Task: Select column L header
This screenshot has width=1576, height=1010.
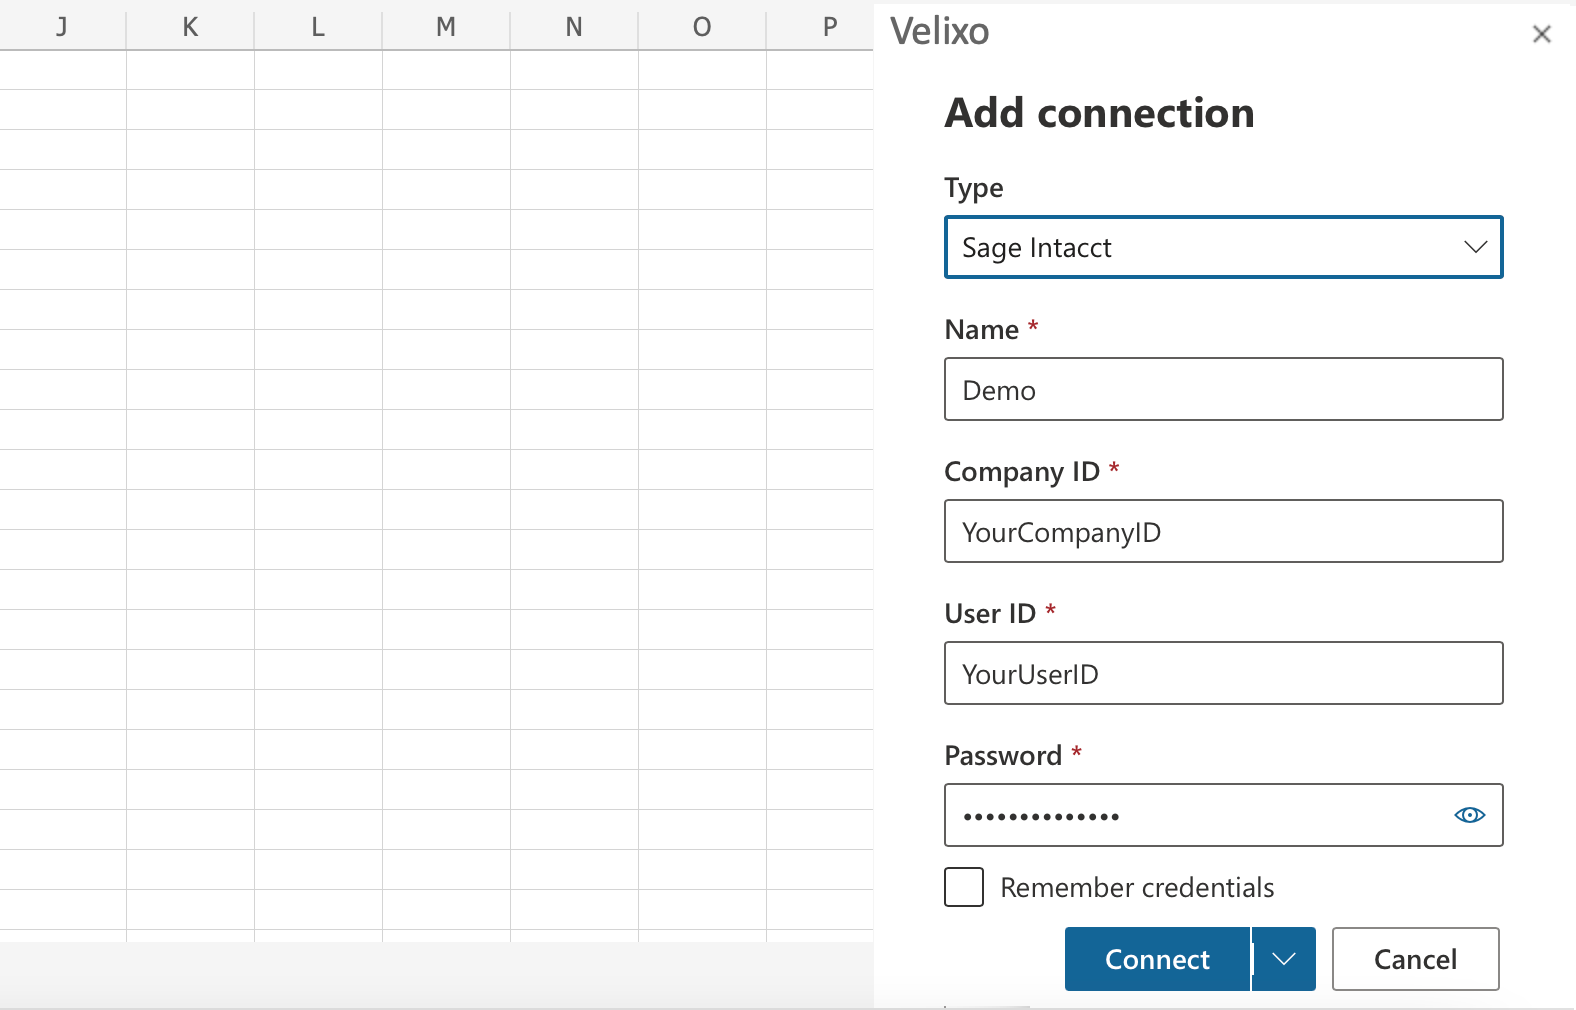Action: 318,26
